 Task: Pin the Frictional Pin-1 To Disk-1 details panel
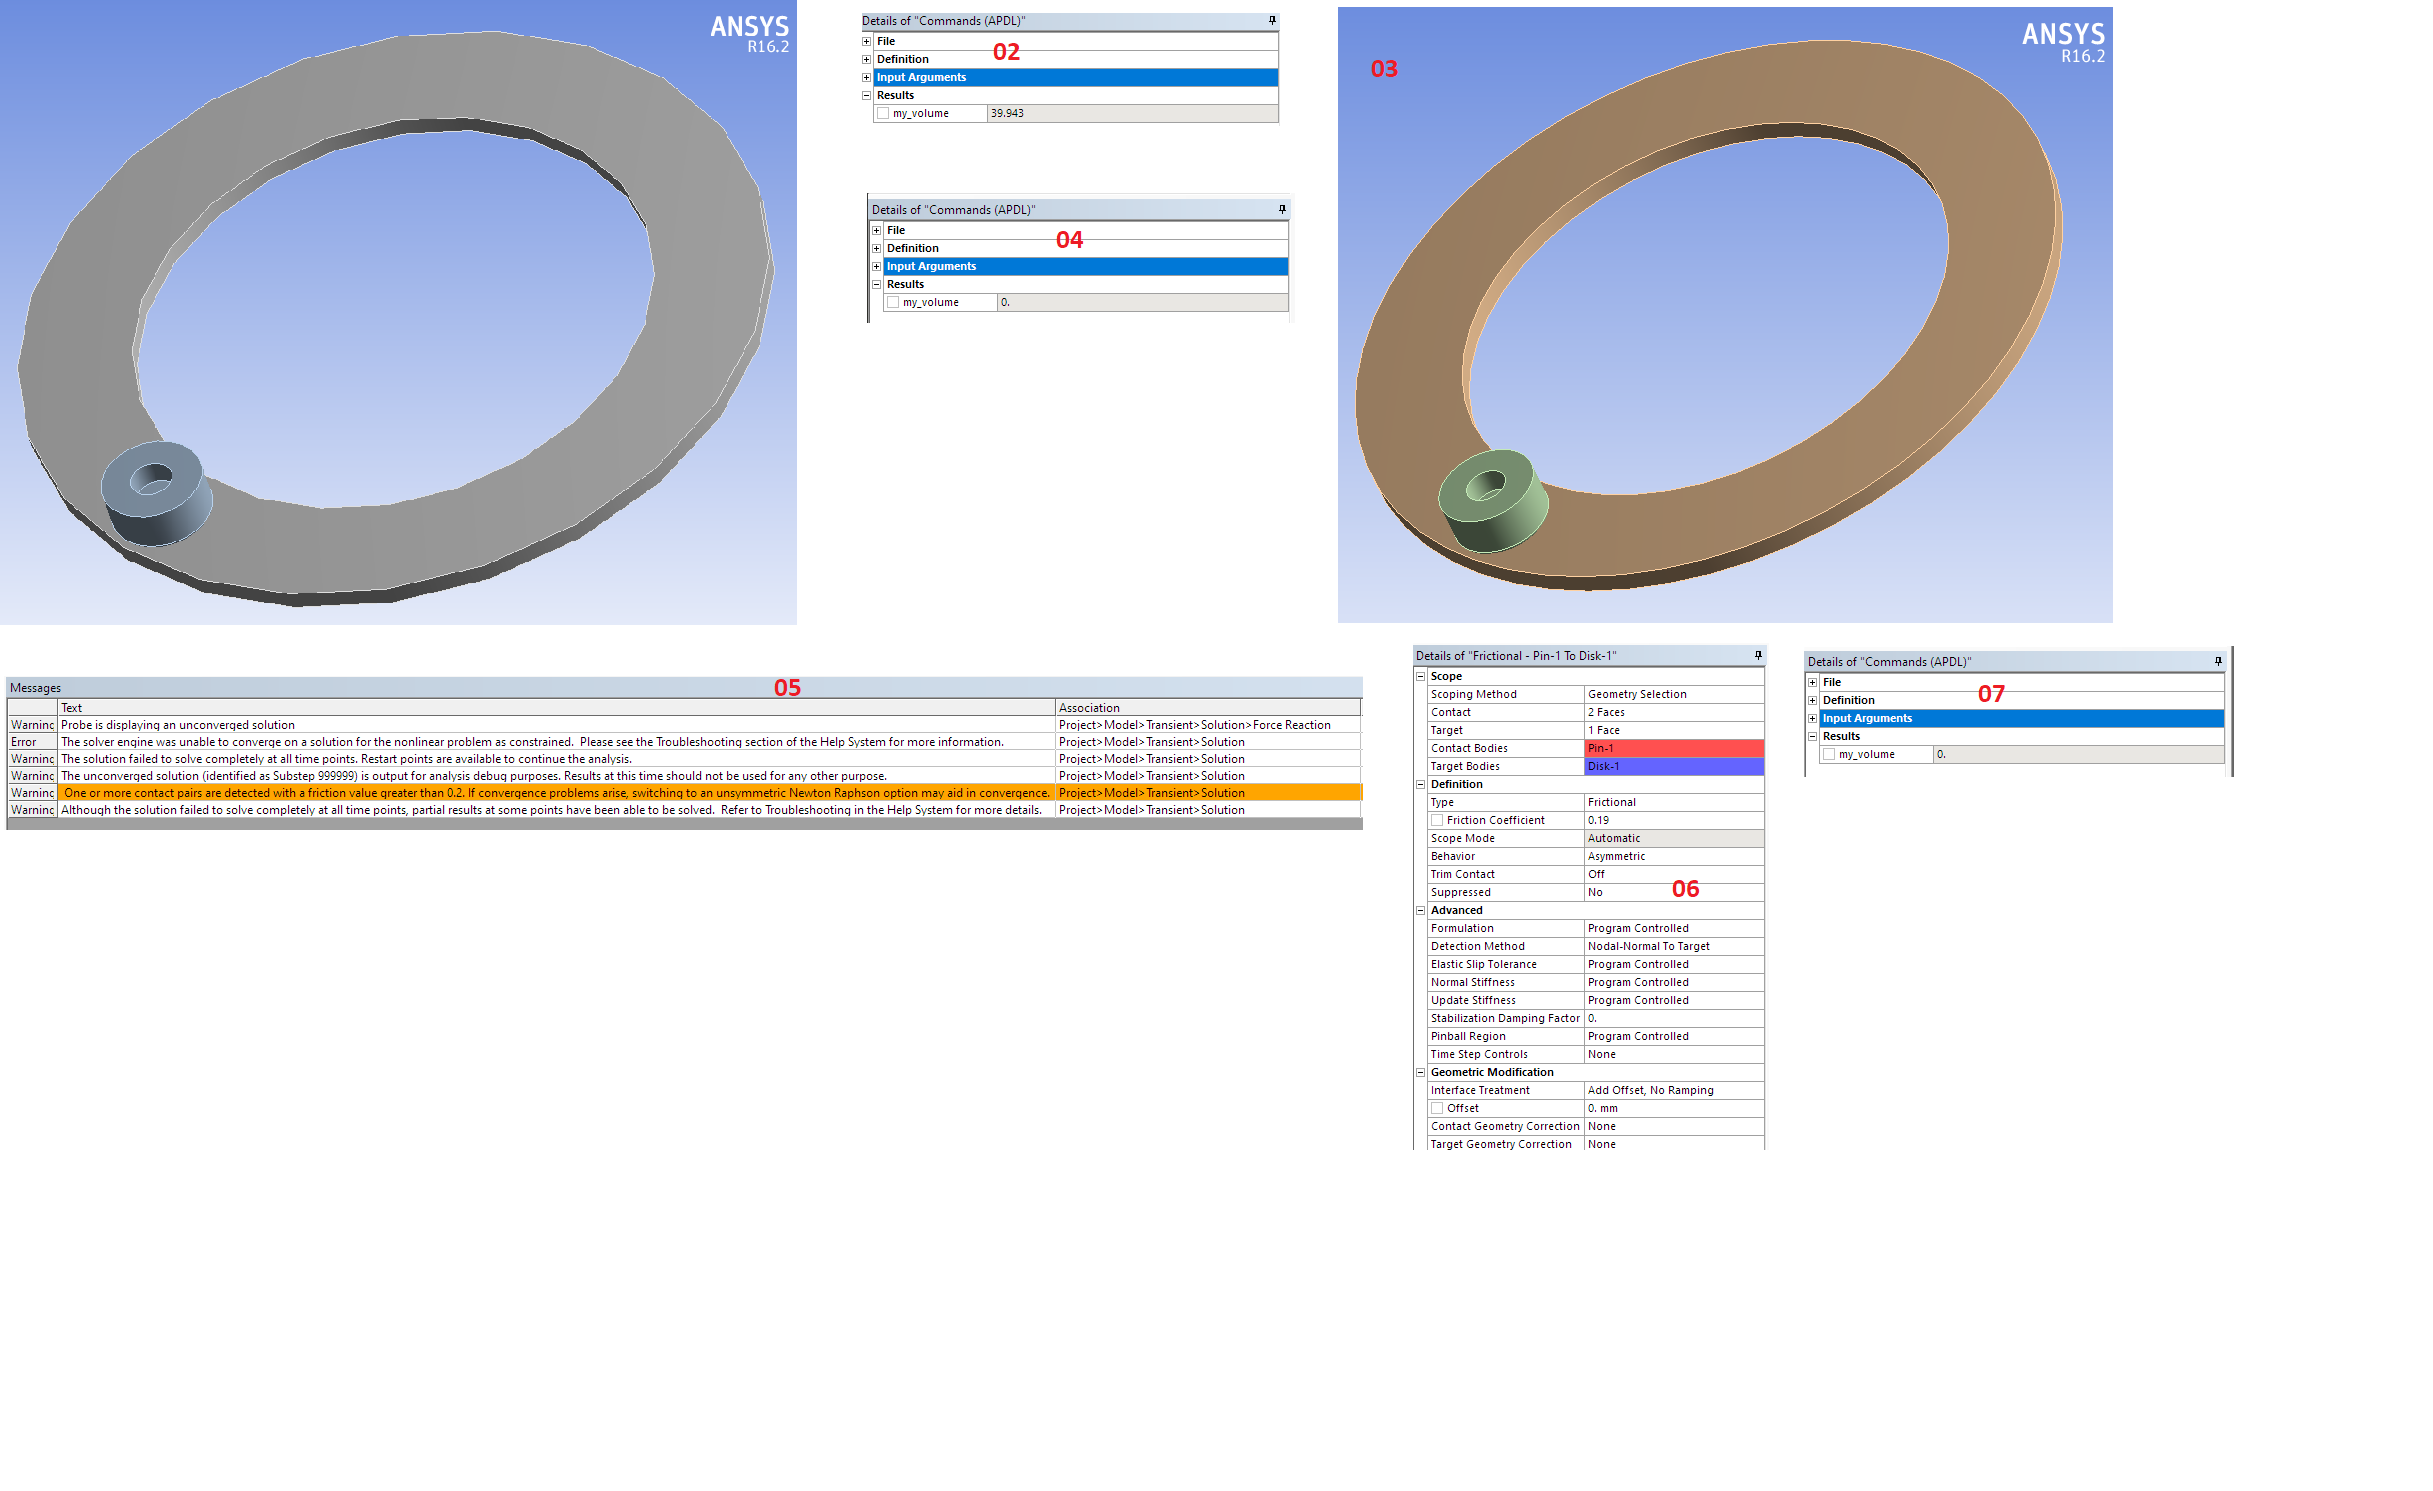tap(1758, 656)
